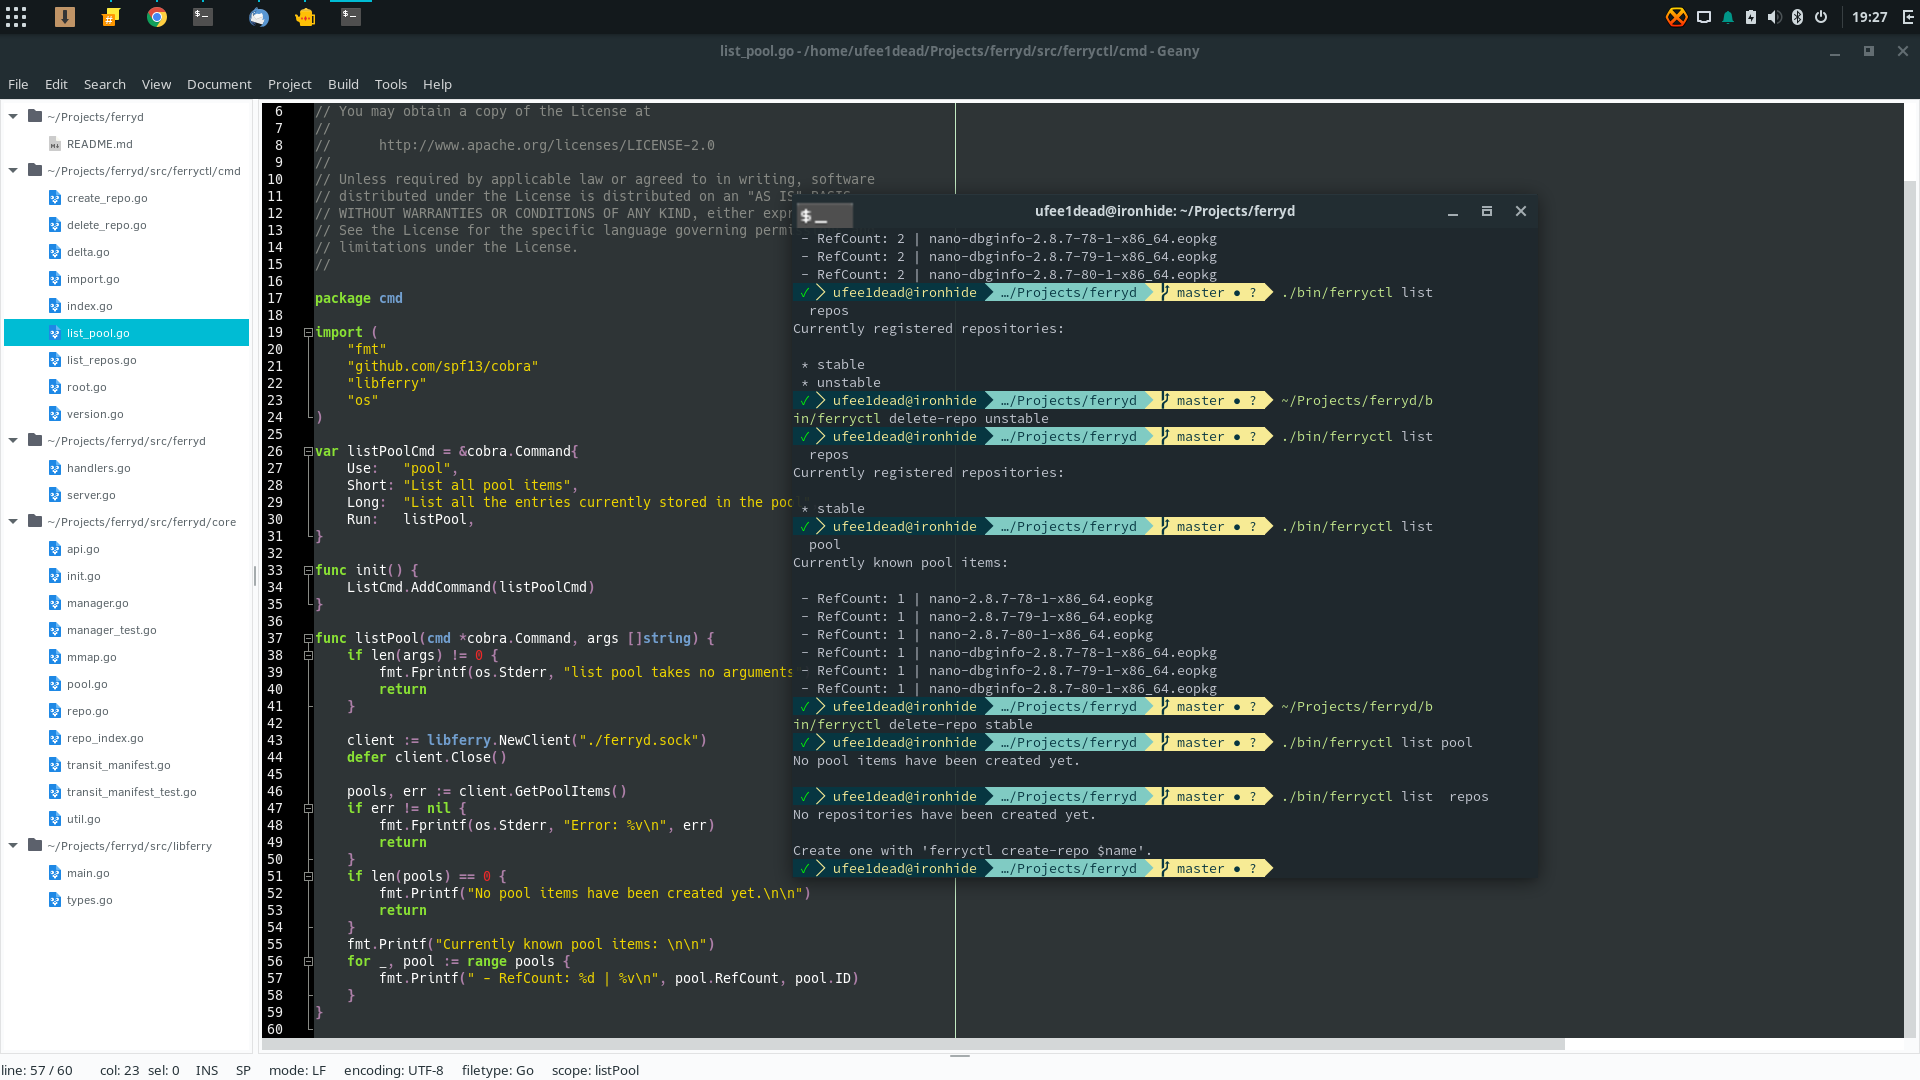
Task: Open notifications bell in tray
Action: pos(1728,17)
